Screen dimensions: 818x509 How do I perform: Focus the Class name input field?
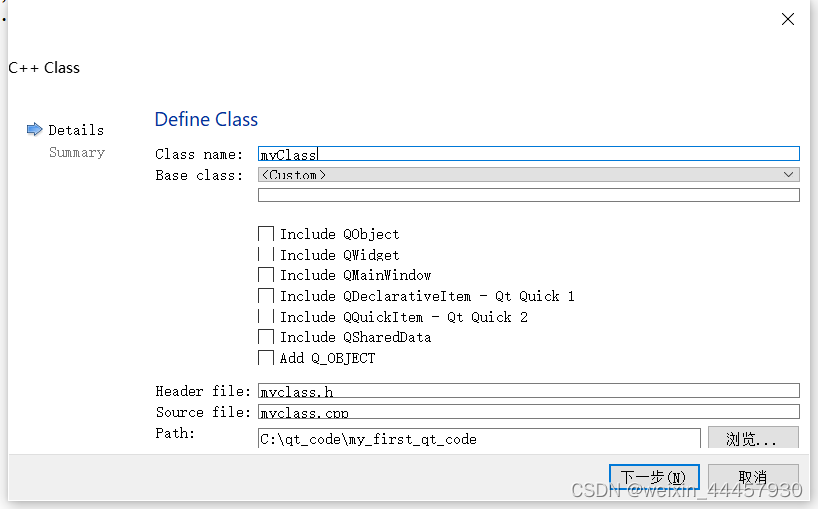[x=528, y=154]
